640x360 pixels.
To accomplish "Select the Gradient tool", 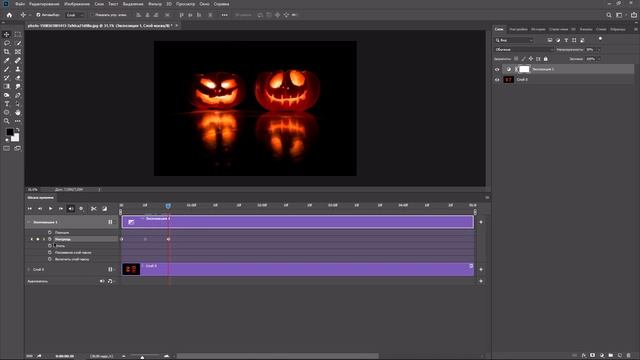I will pos(7,87).
